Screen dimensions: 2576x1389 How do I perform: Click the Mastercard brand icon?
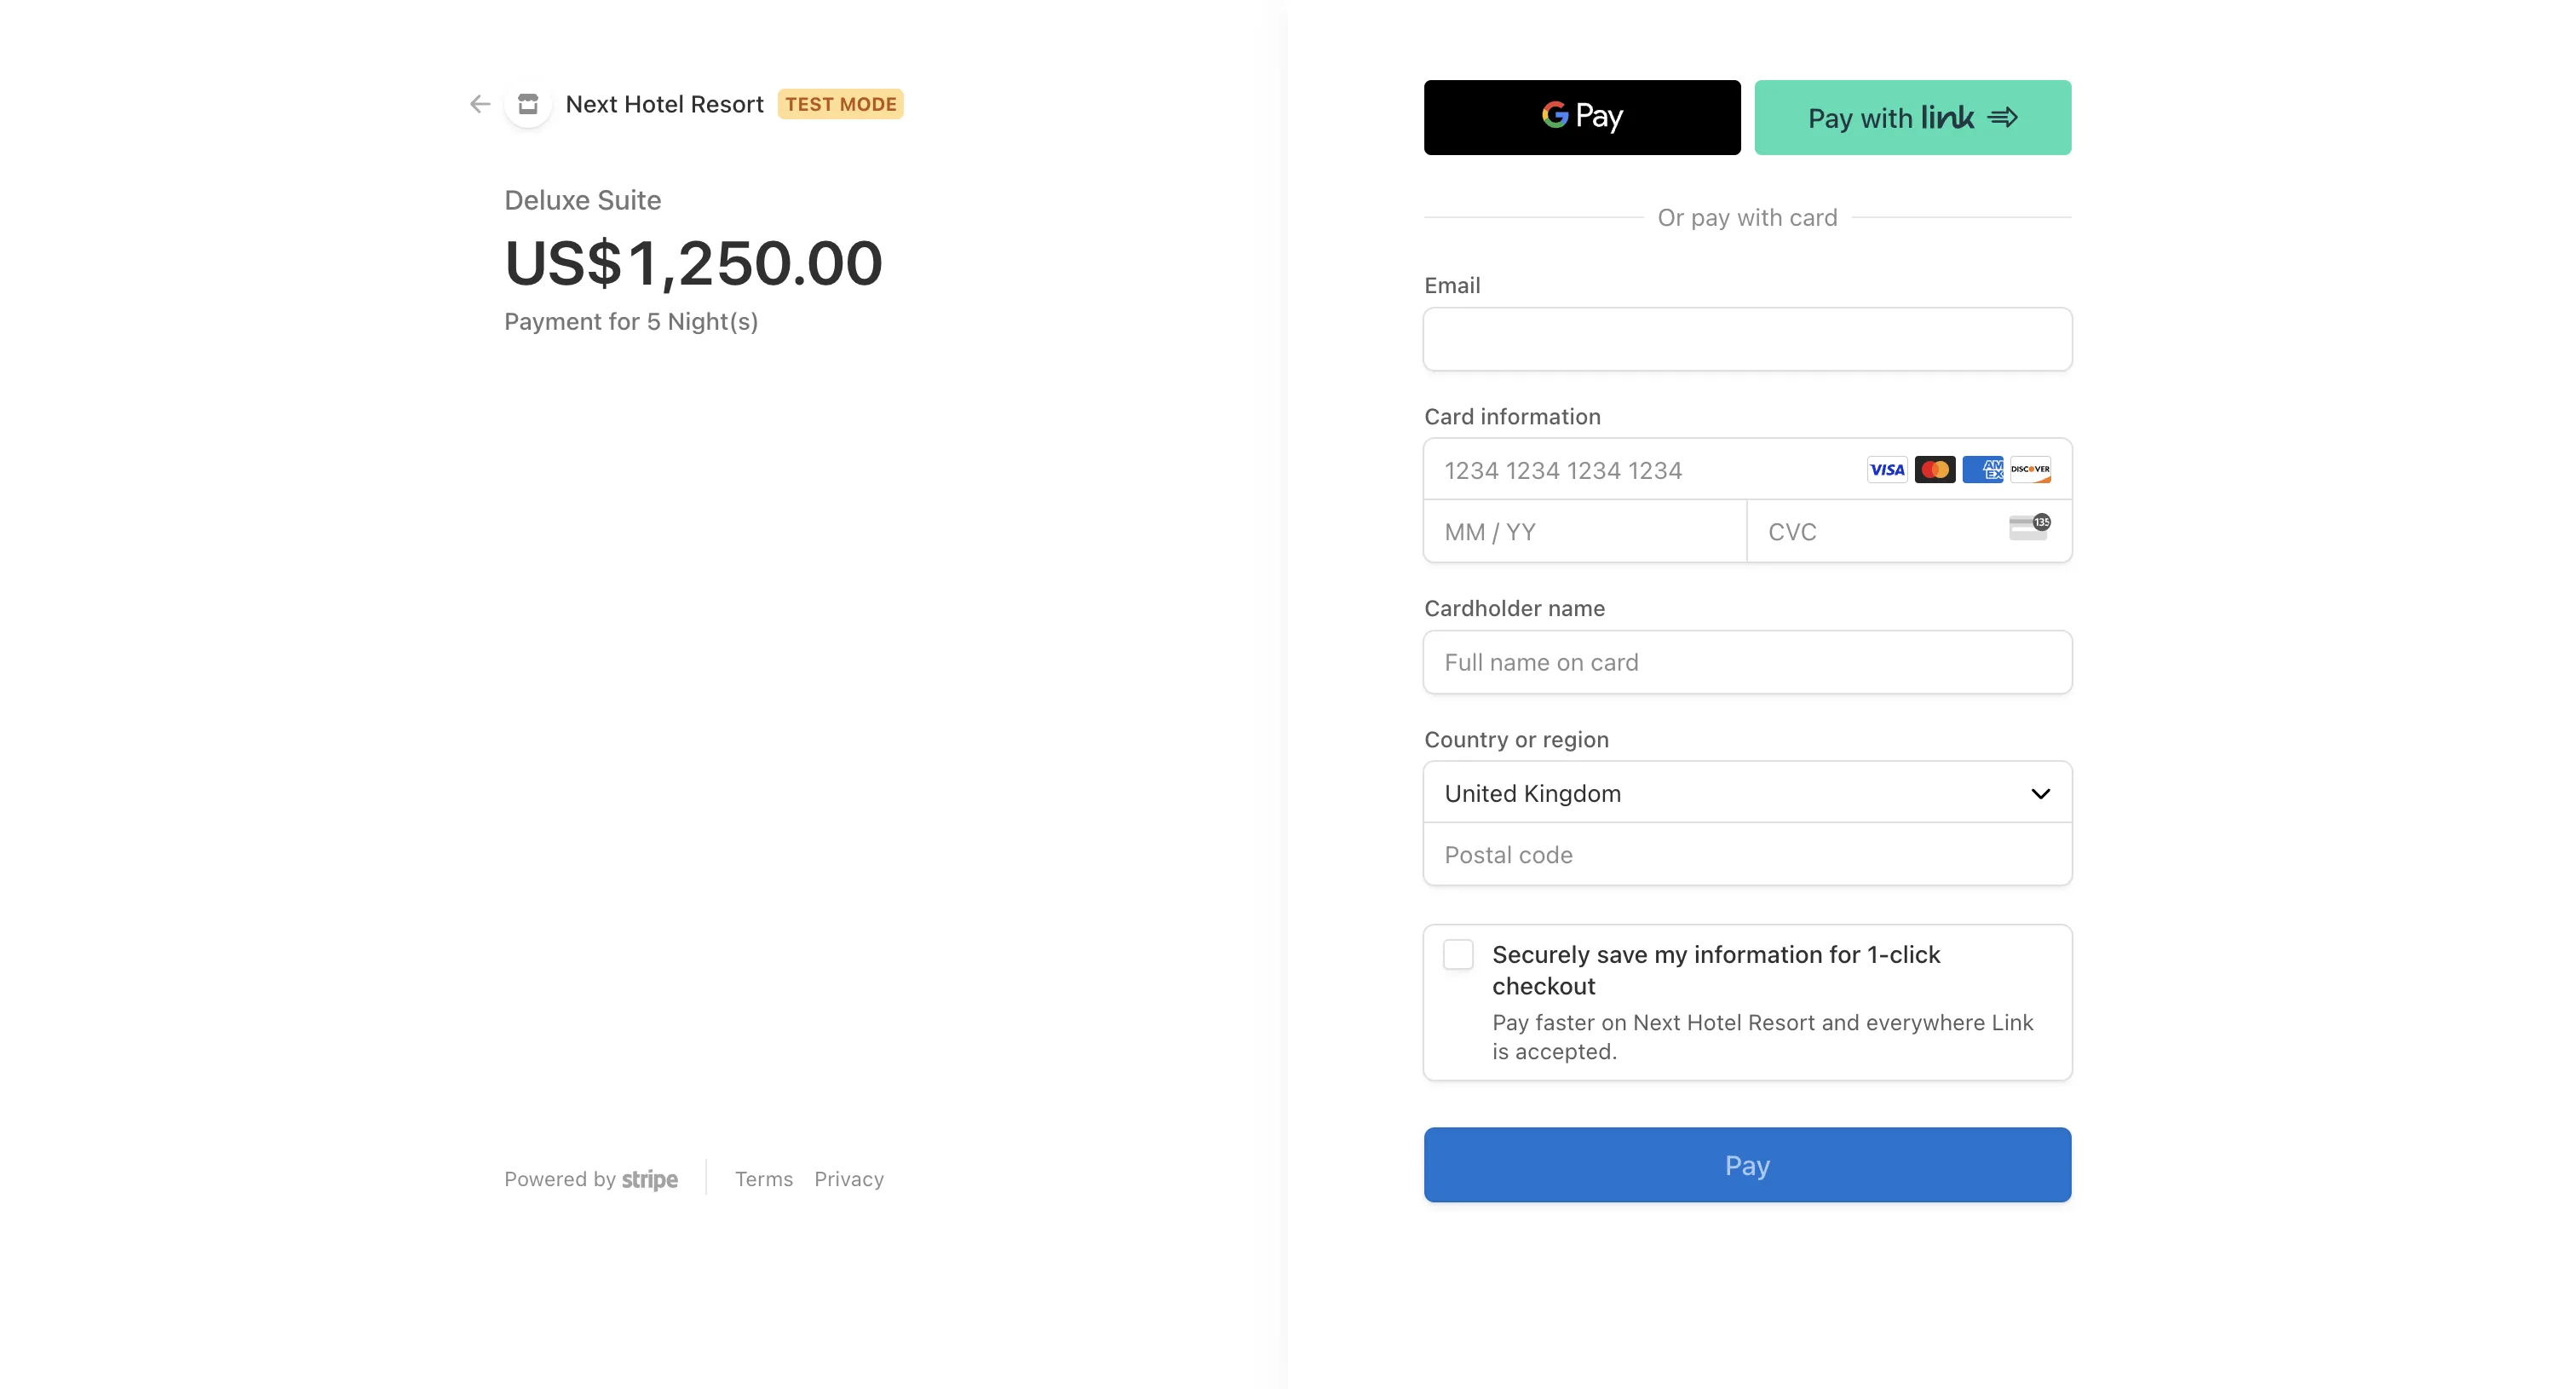1934,469
